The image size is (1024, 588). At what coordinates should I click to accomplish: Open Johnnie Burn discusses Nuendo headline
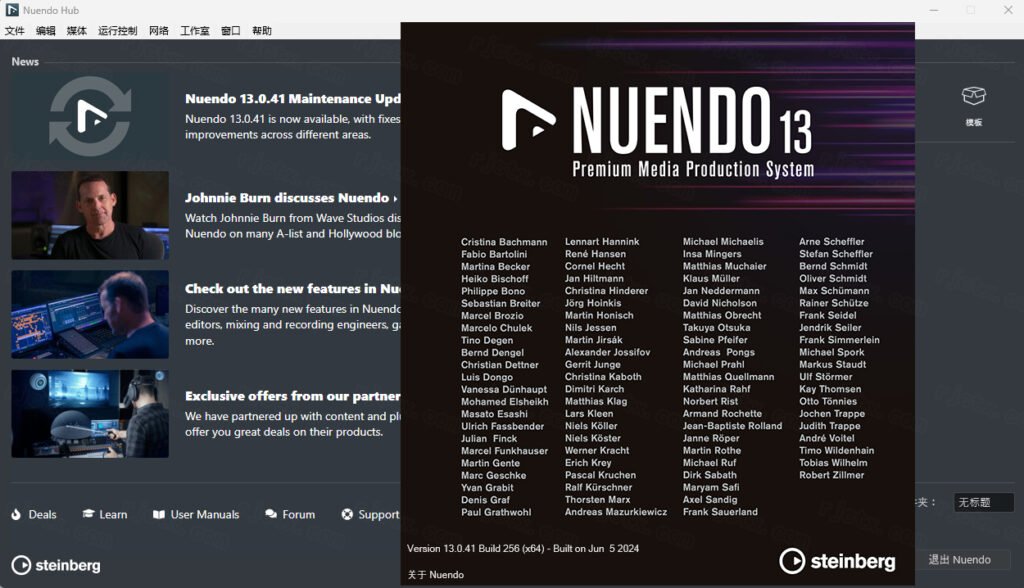coord(291,197)
